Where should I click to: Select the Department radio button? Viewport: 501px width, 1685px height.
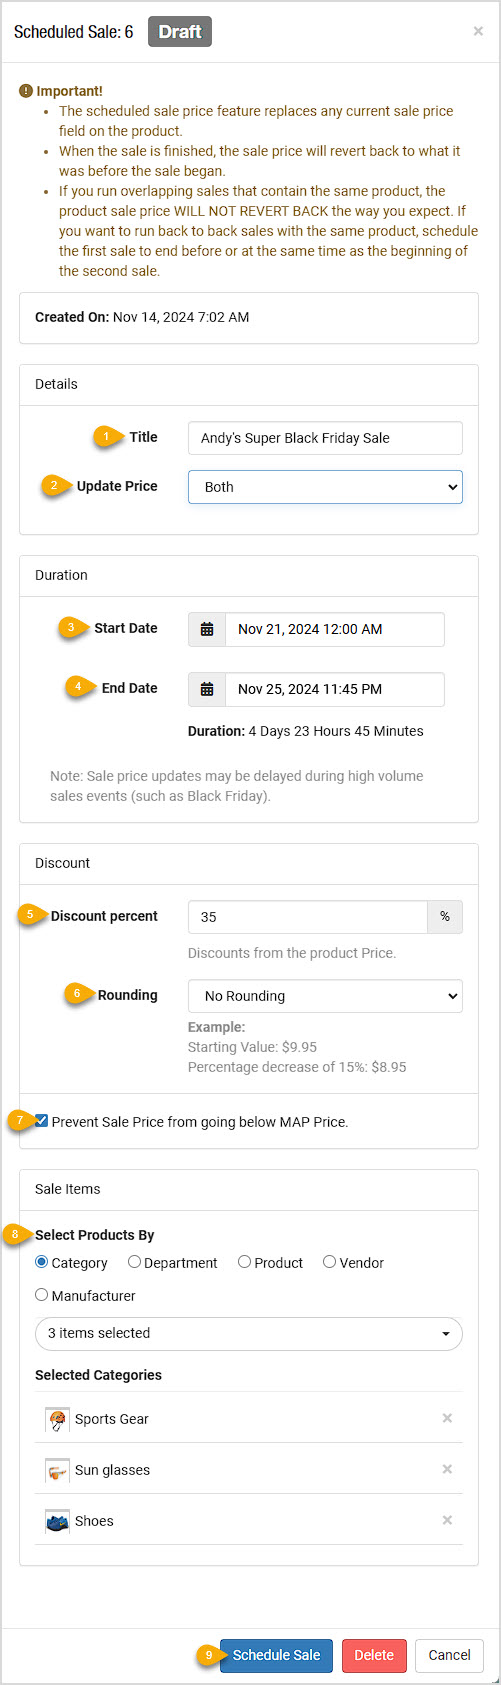[x=134, y=1262]
